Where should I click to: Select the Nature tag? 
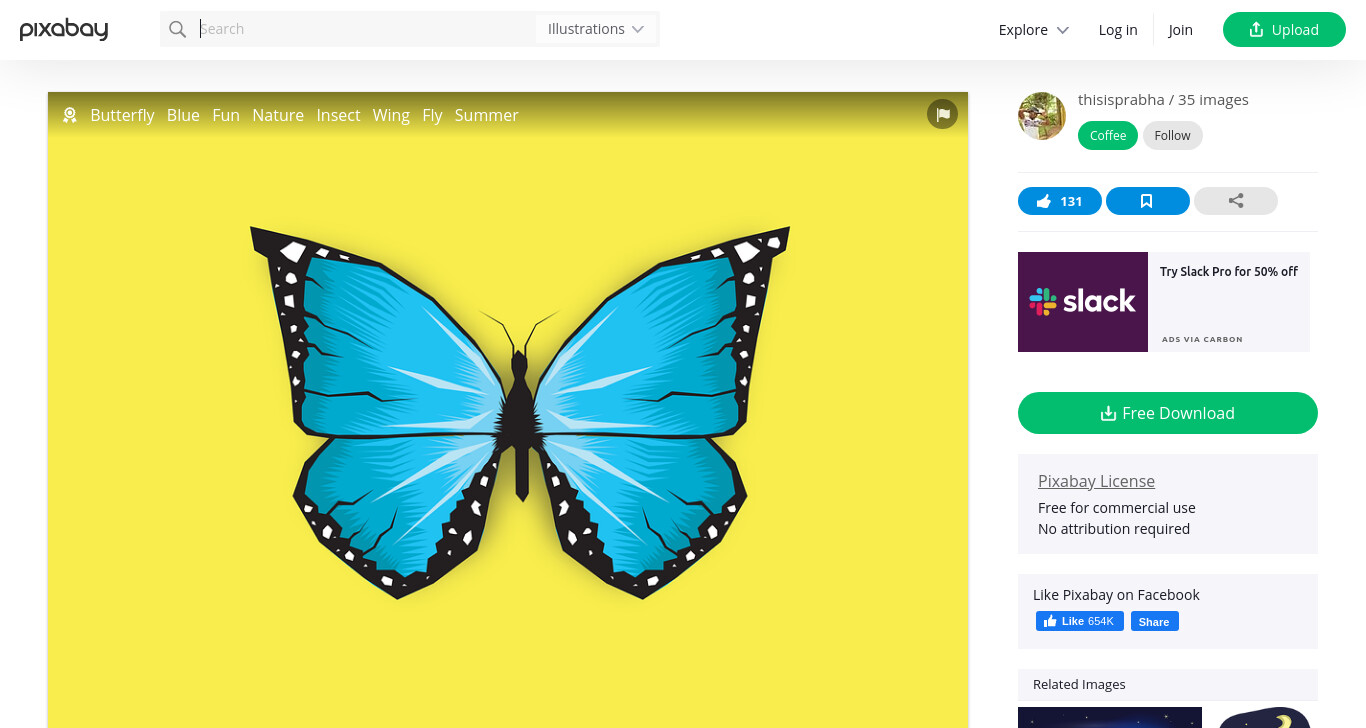[278, 115]
